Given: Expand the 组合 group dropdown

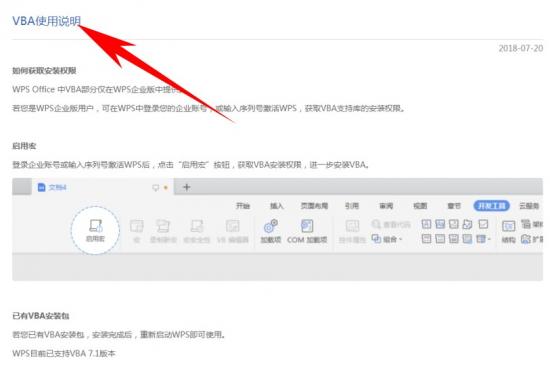Looking at the screenshot, I should coord(387,239).
